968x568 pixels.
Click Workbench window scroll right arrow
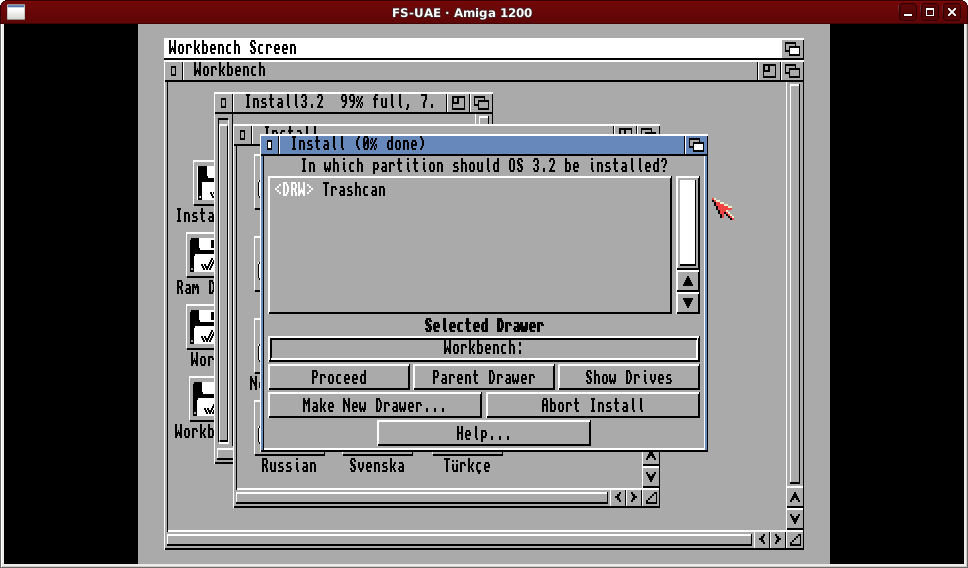tap(778, 540)
